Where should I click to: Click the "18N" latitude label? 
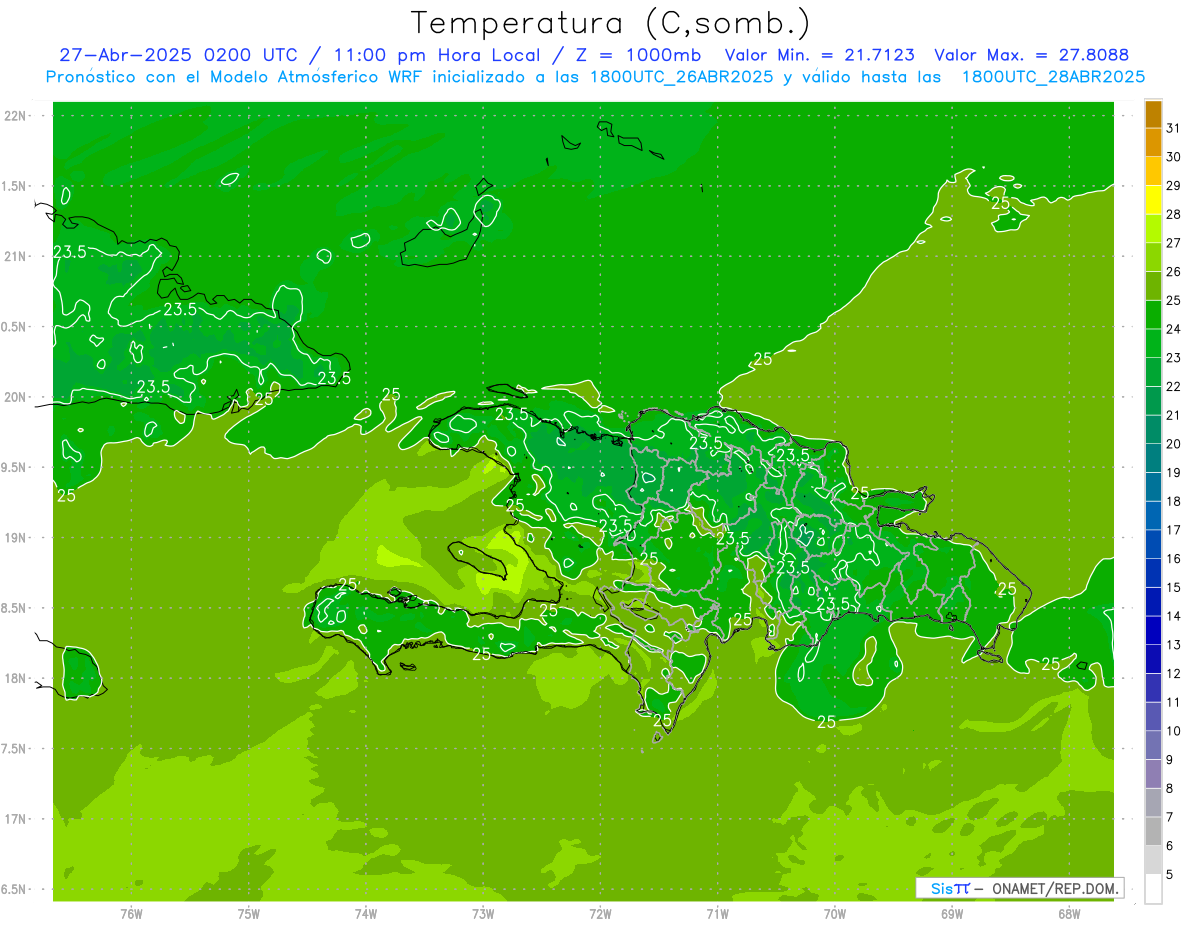pyautogui.click(x=16, y=678)
